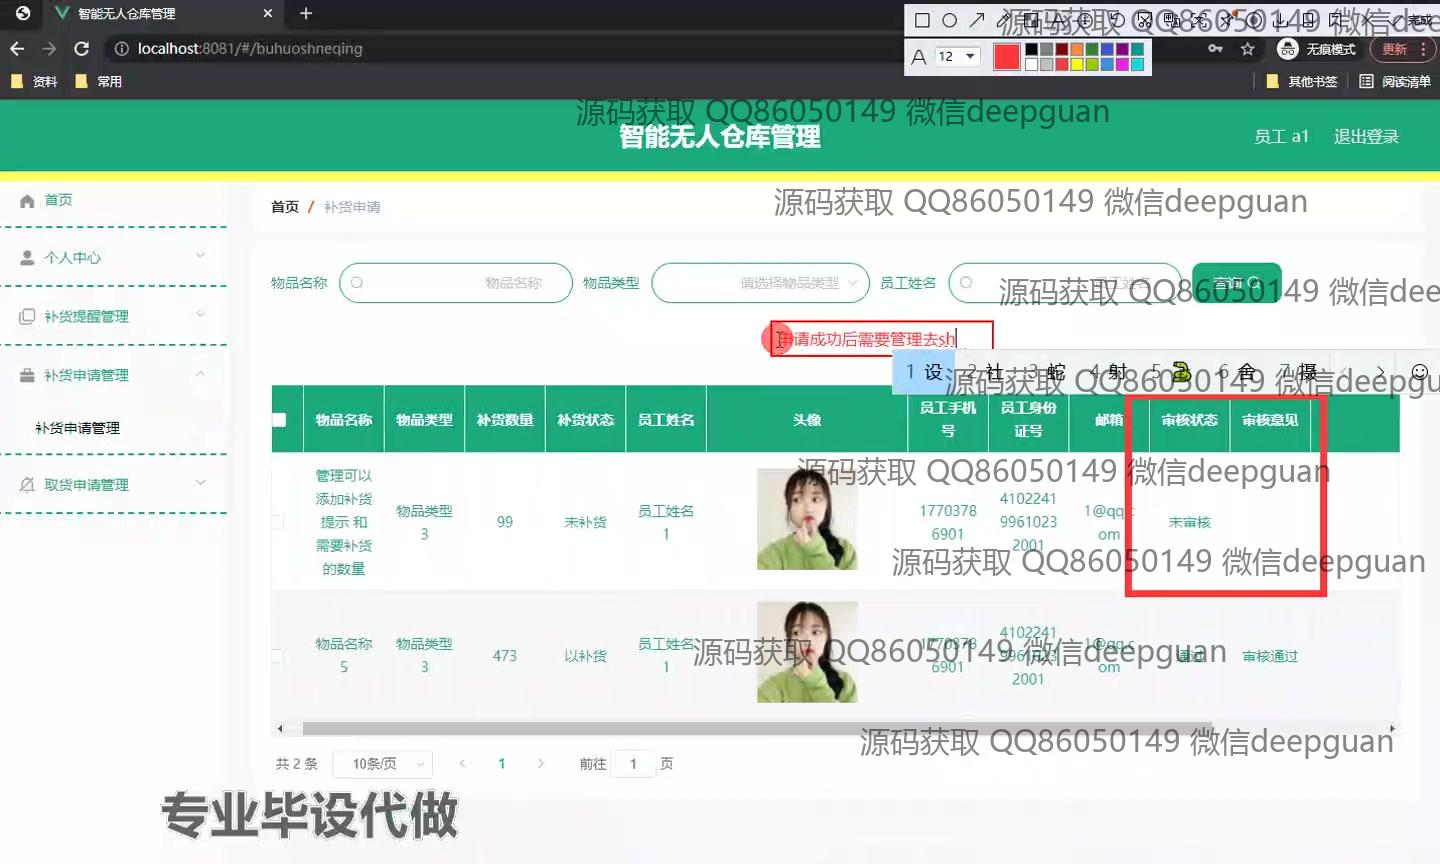Click the home icon beside 首页
Viewport: 1440px width, 864px height.
pos(27,201)
